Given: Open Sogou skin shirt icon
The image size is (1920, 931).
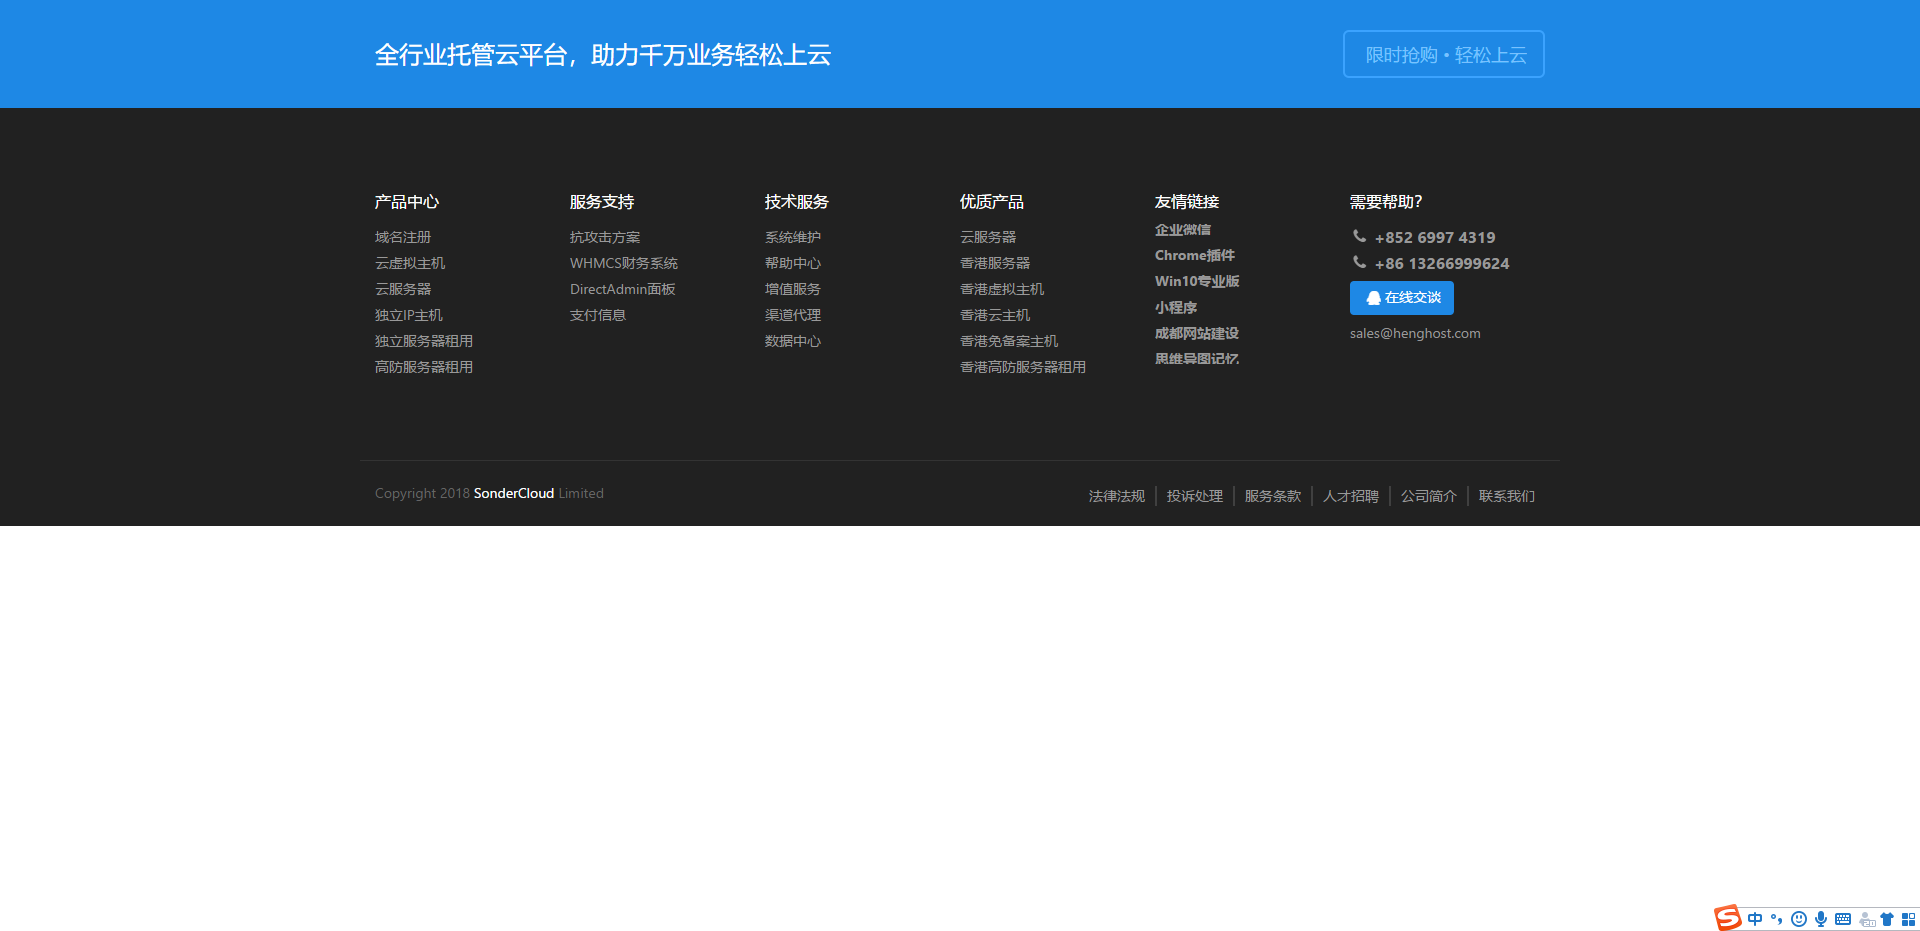Looking at the screenshot, I should pyautogui.click(x=1887, y=919).
